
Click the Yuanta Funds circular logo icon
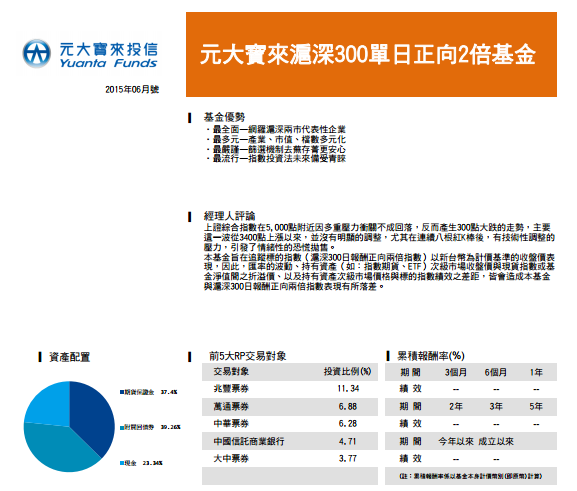click(x=36, y=54)
